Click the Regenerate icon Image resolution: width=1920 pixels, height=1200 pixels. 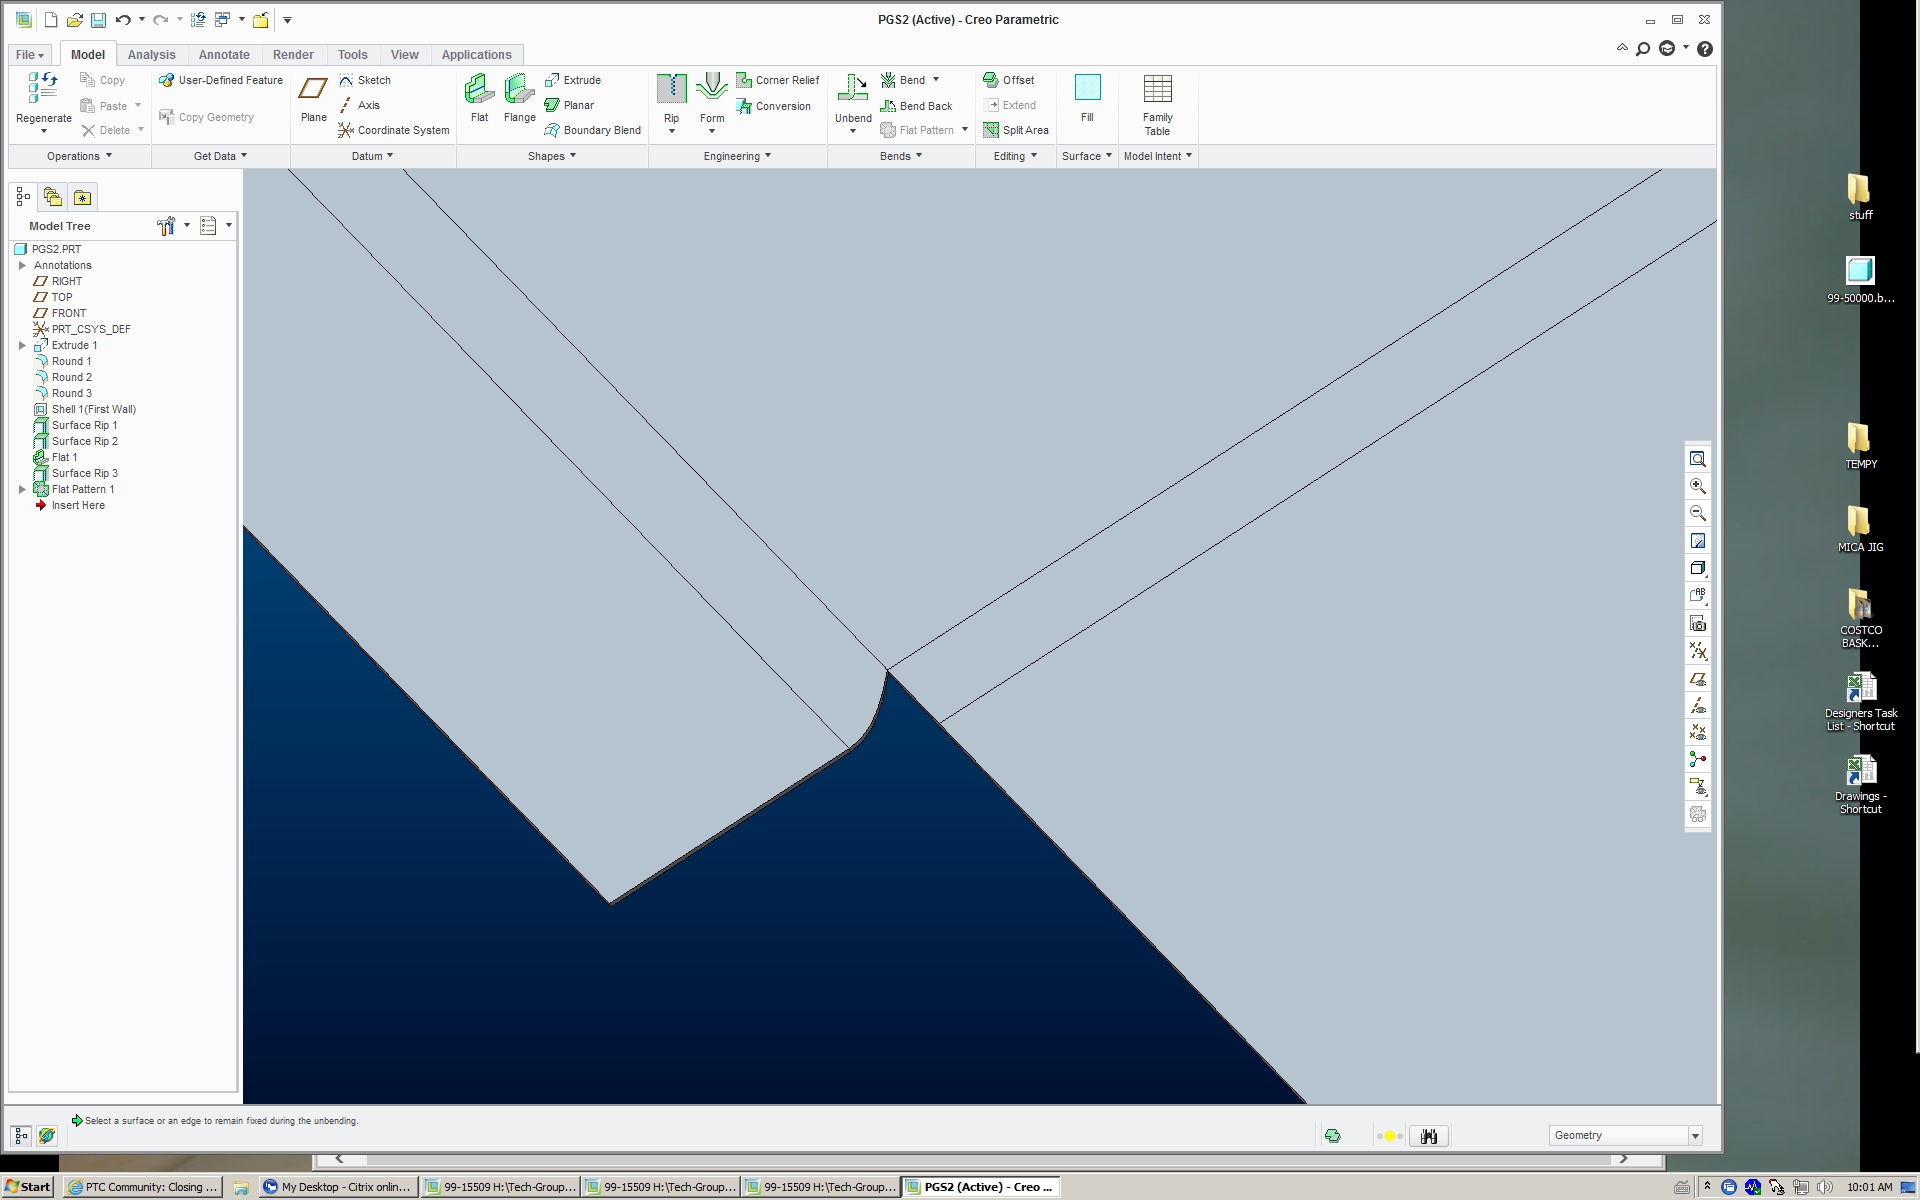(x=43, y=90)
